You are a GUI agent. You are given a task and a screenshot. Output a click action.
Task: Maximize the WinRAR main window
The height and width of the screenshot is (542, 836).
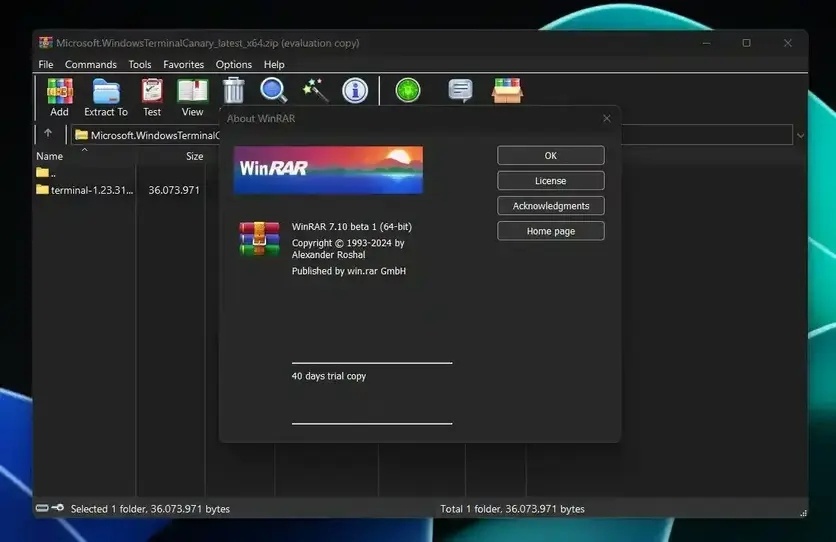coord(746,43)
